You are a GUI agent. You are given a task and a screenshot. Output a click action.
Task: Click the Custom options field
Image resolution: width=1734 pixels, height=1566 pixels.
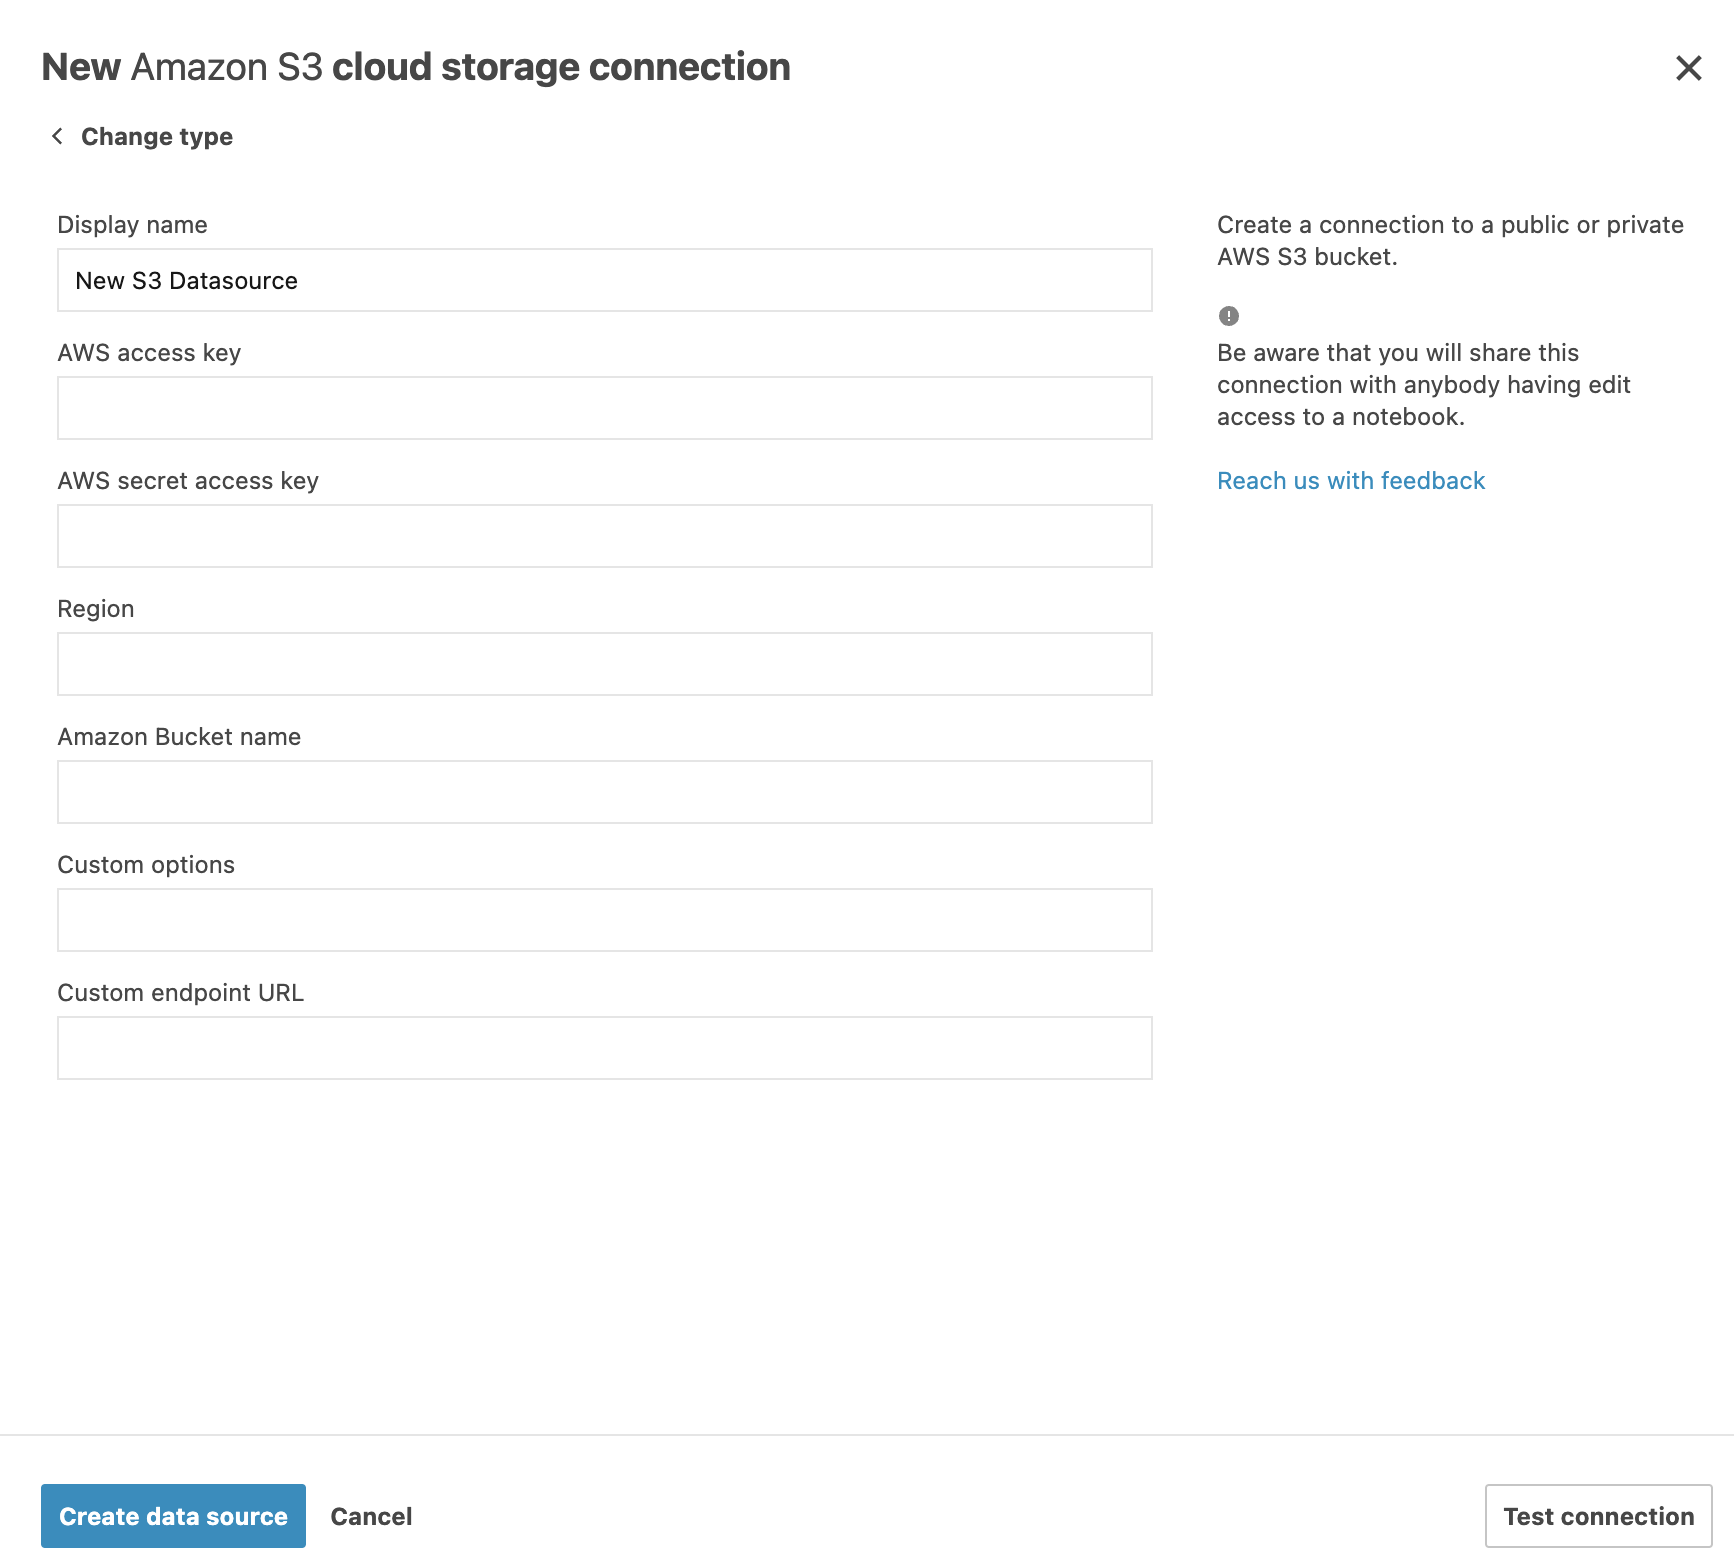(x=604, y=919)
